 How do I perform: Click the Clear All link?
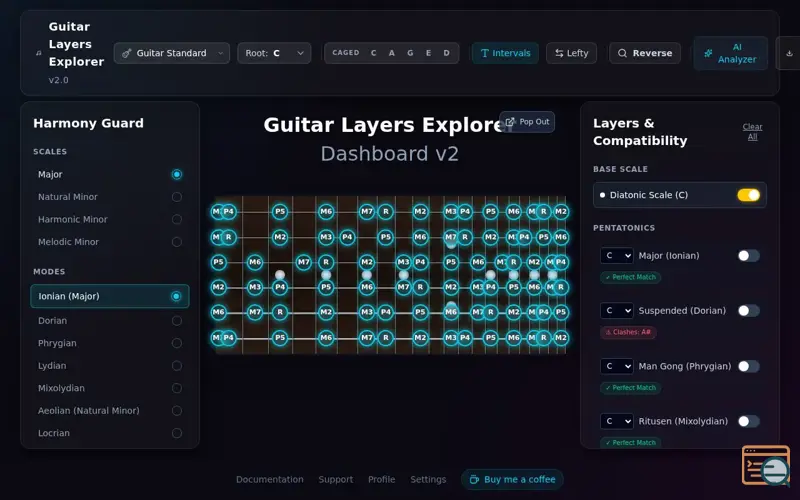pos(753,132)
